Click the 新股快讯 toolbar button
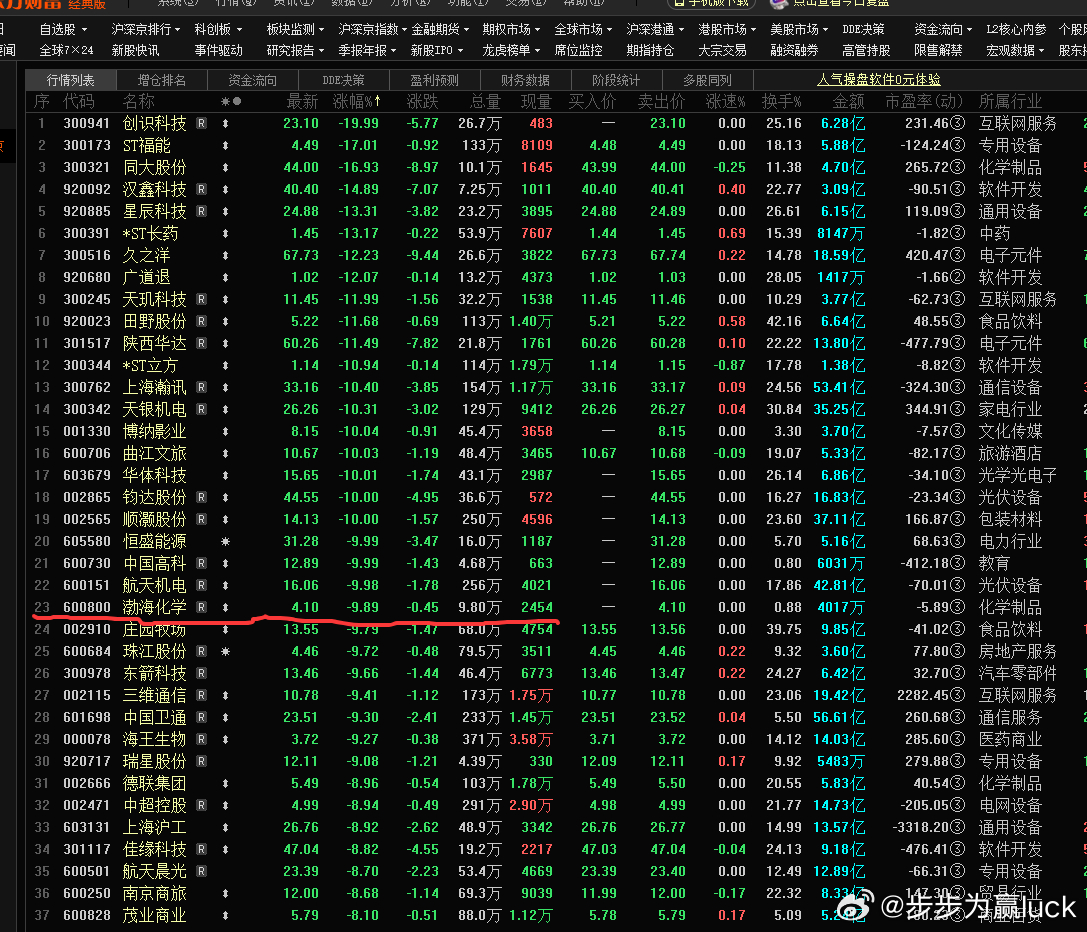 [135, 51]
